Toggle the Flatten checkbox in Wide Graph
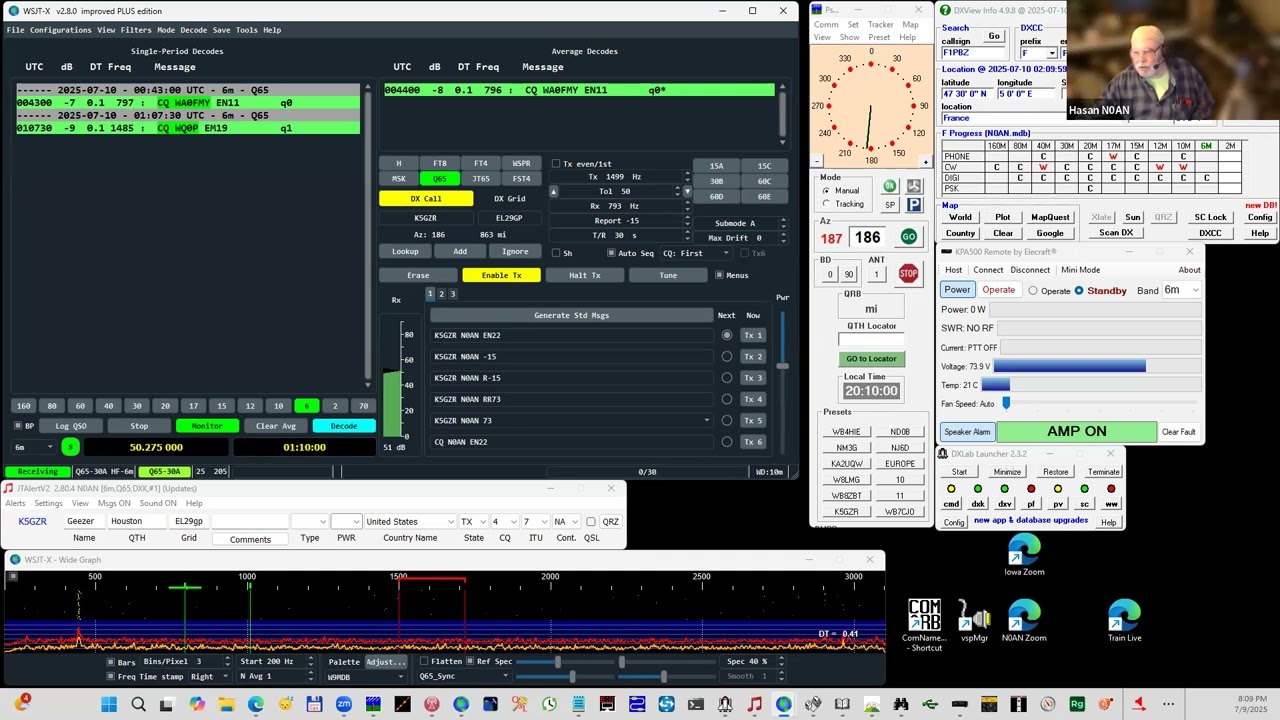Viewport: 1280px width, 720px height. pos(424,661)
